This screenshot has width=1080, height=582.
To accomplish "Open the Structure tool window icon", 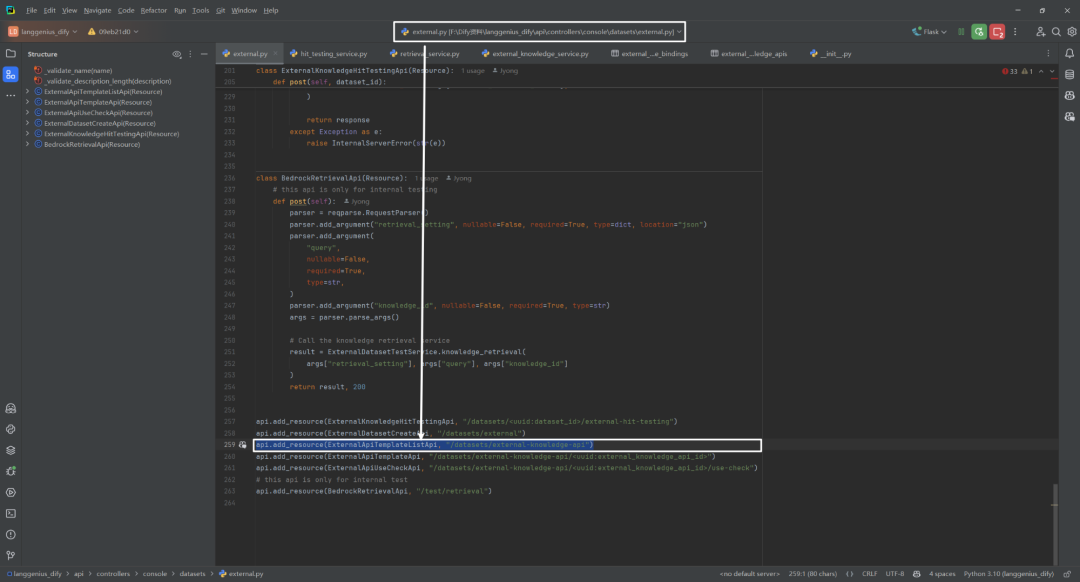I will (x=10, y=73).
